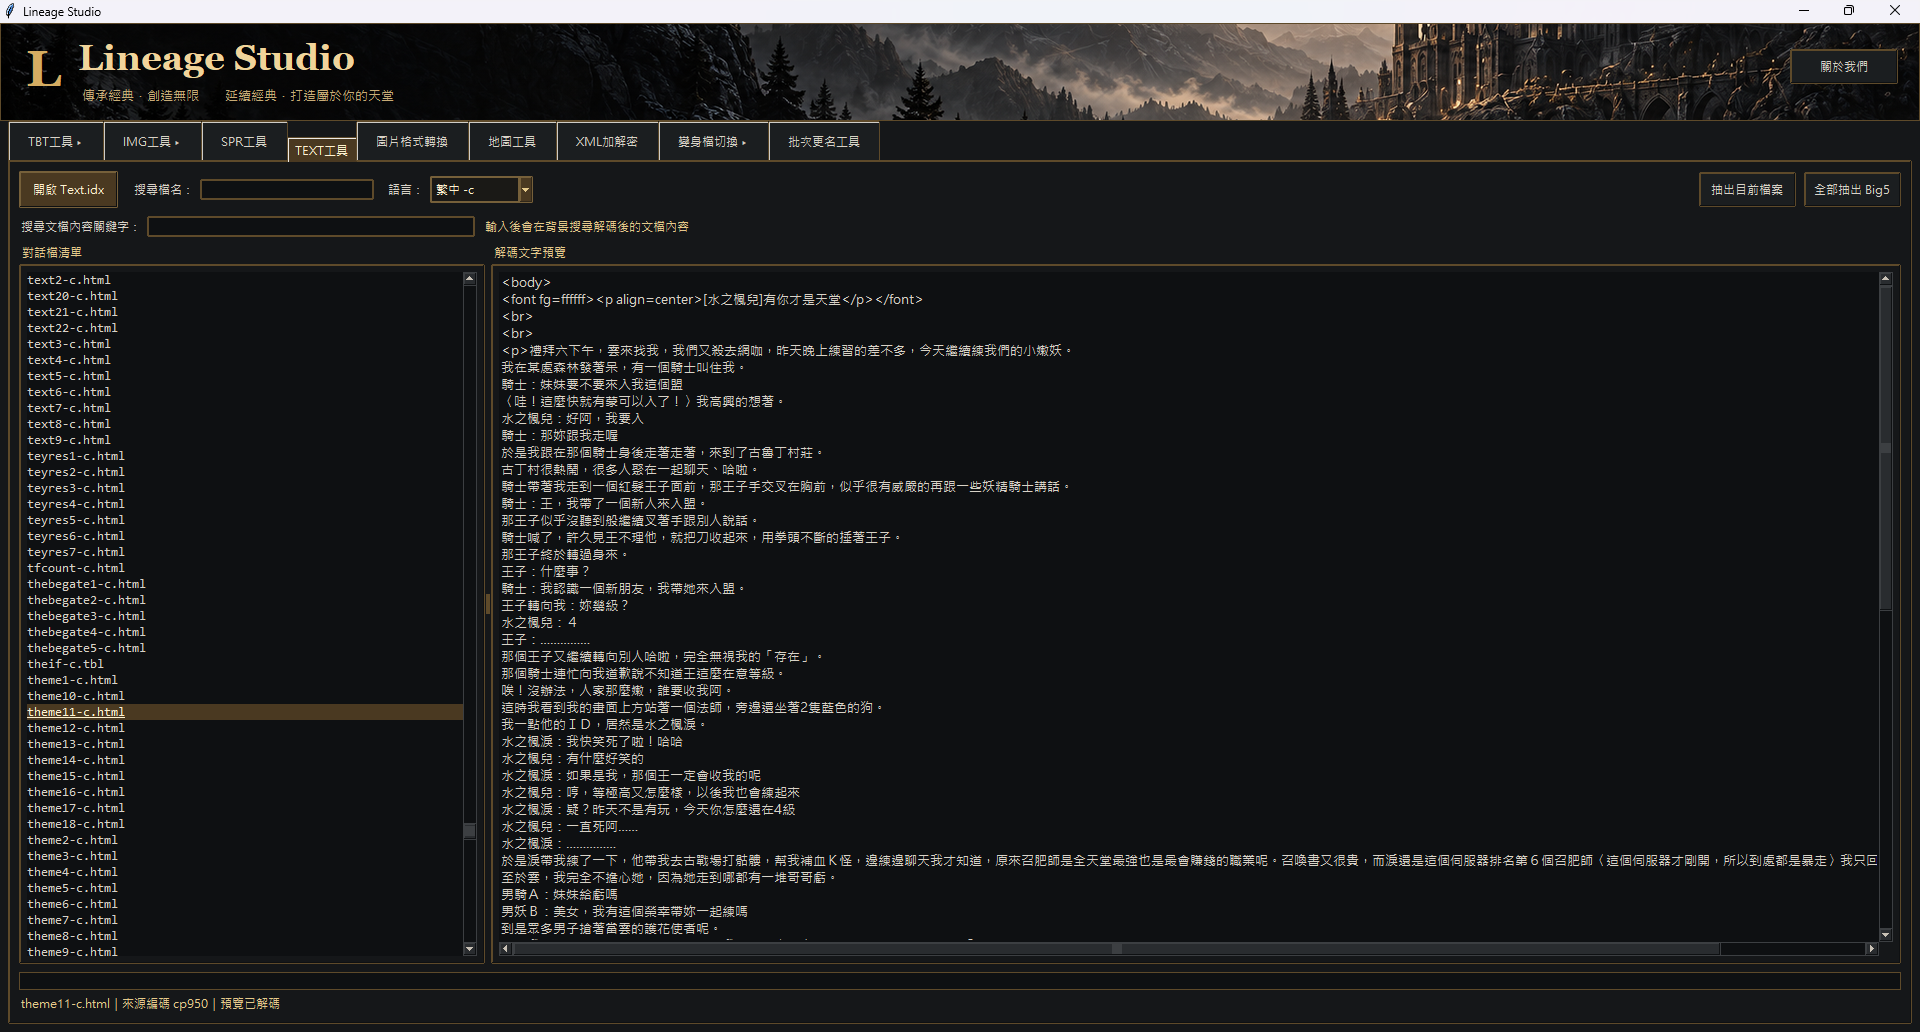Open the 圖片格式轉換 tab
1920x1032 pixels.
[412, 142]
